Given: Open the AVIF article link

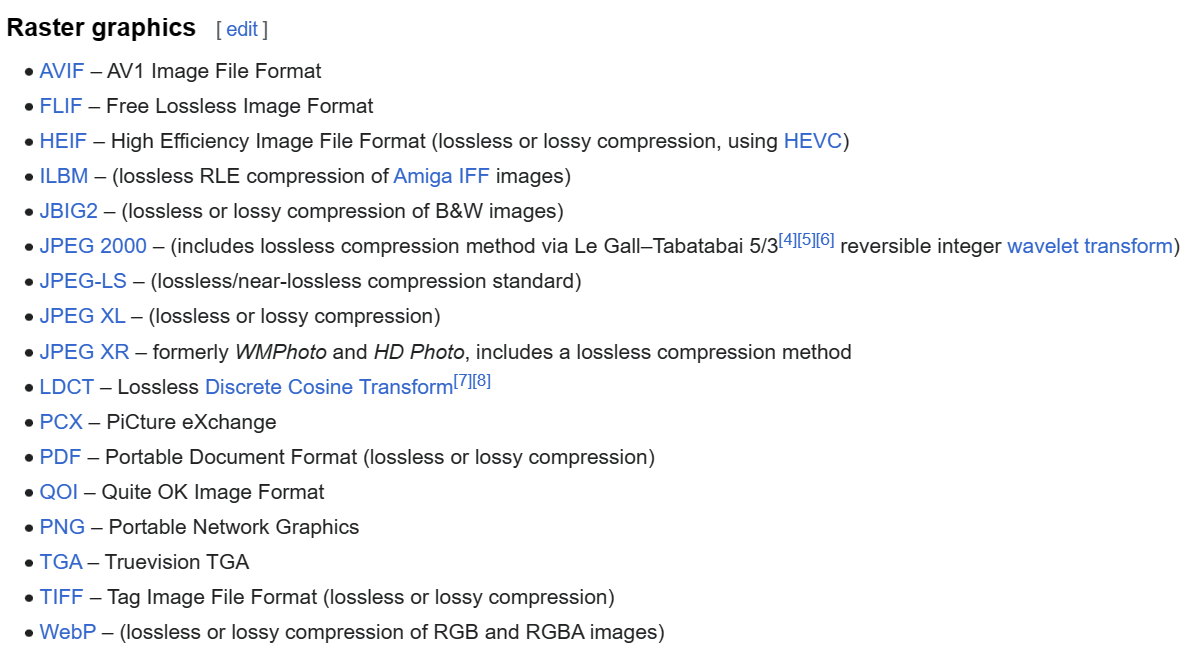Looking at the screenshot, I should tap(62, 71).
